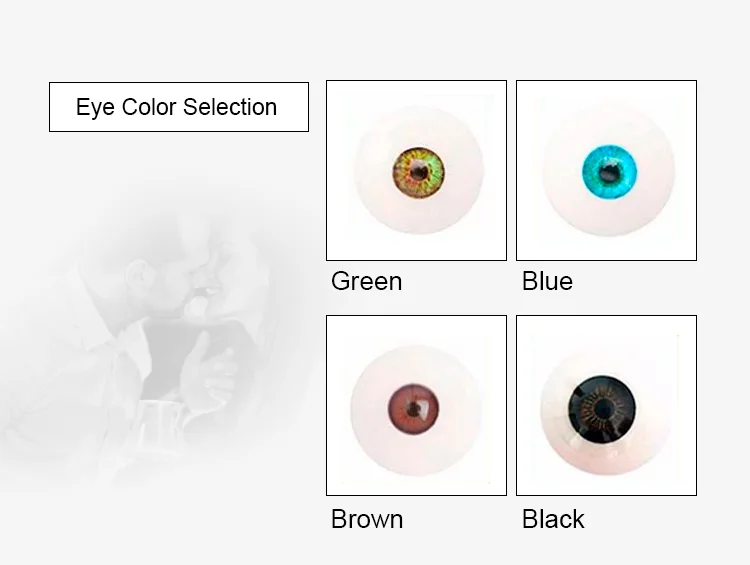Click the pupil of the green eye
Viewport: 750px width, 565px height.
pos(419,172)
